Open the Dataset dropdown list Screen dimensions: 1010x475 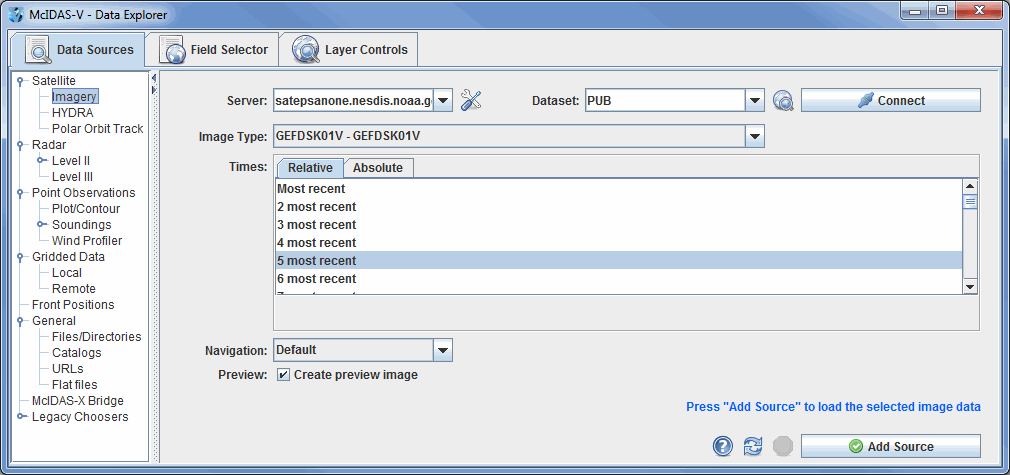(x=755, y=101)
